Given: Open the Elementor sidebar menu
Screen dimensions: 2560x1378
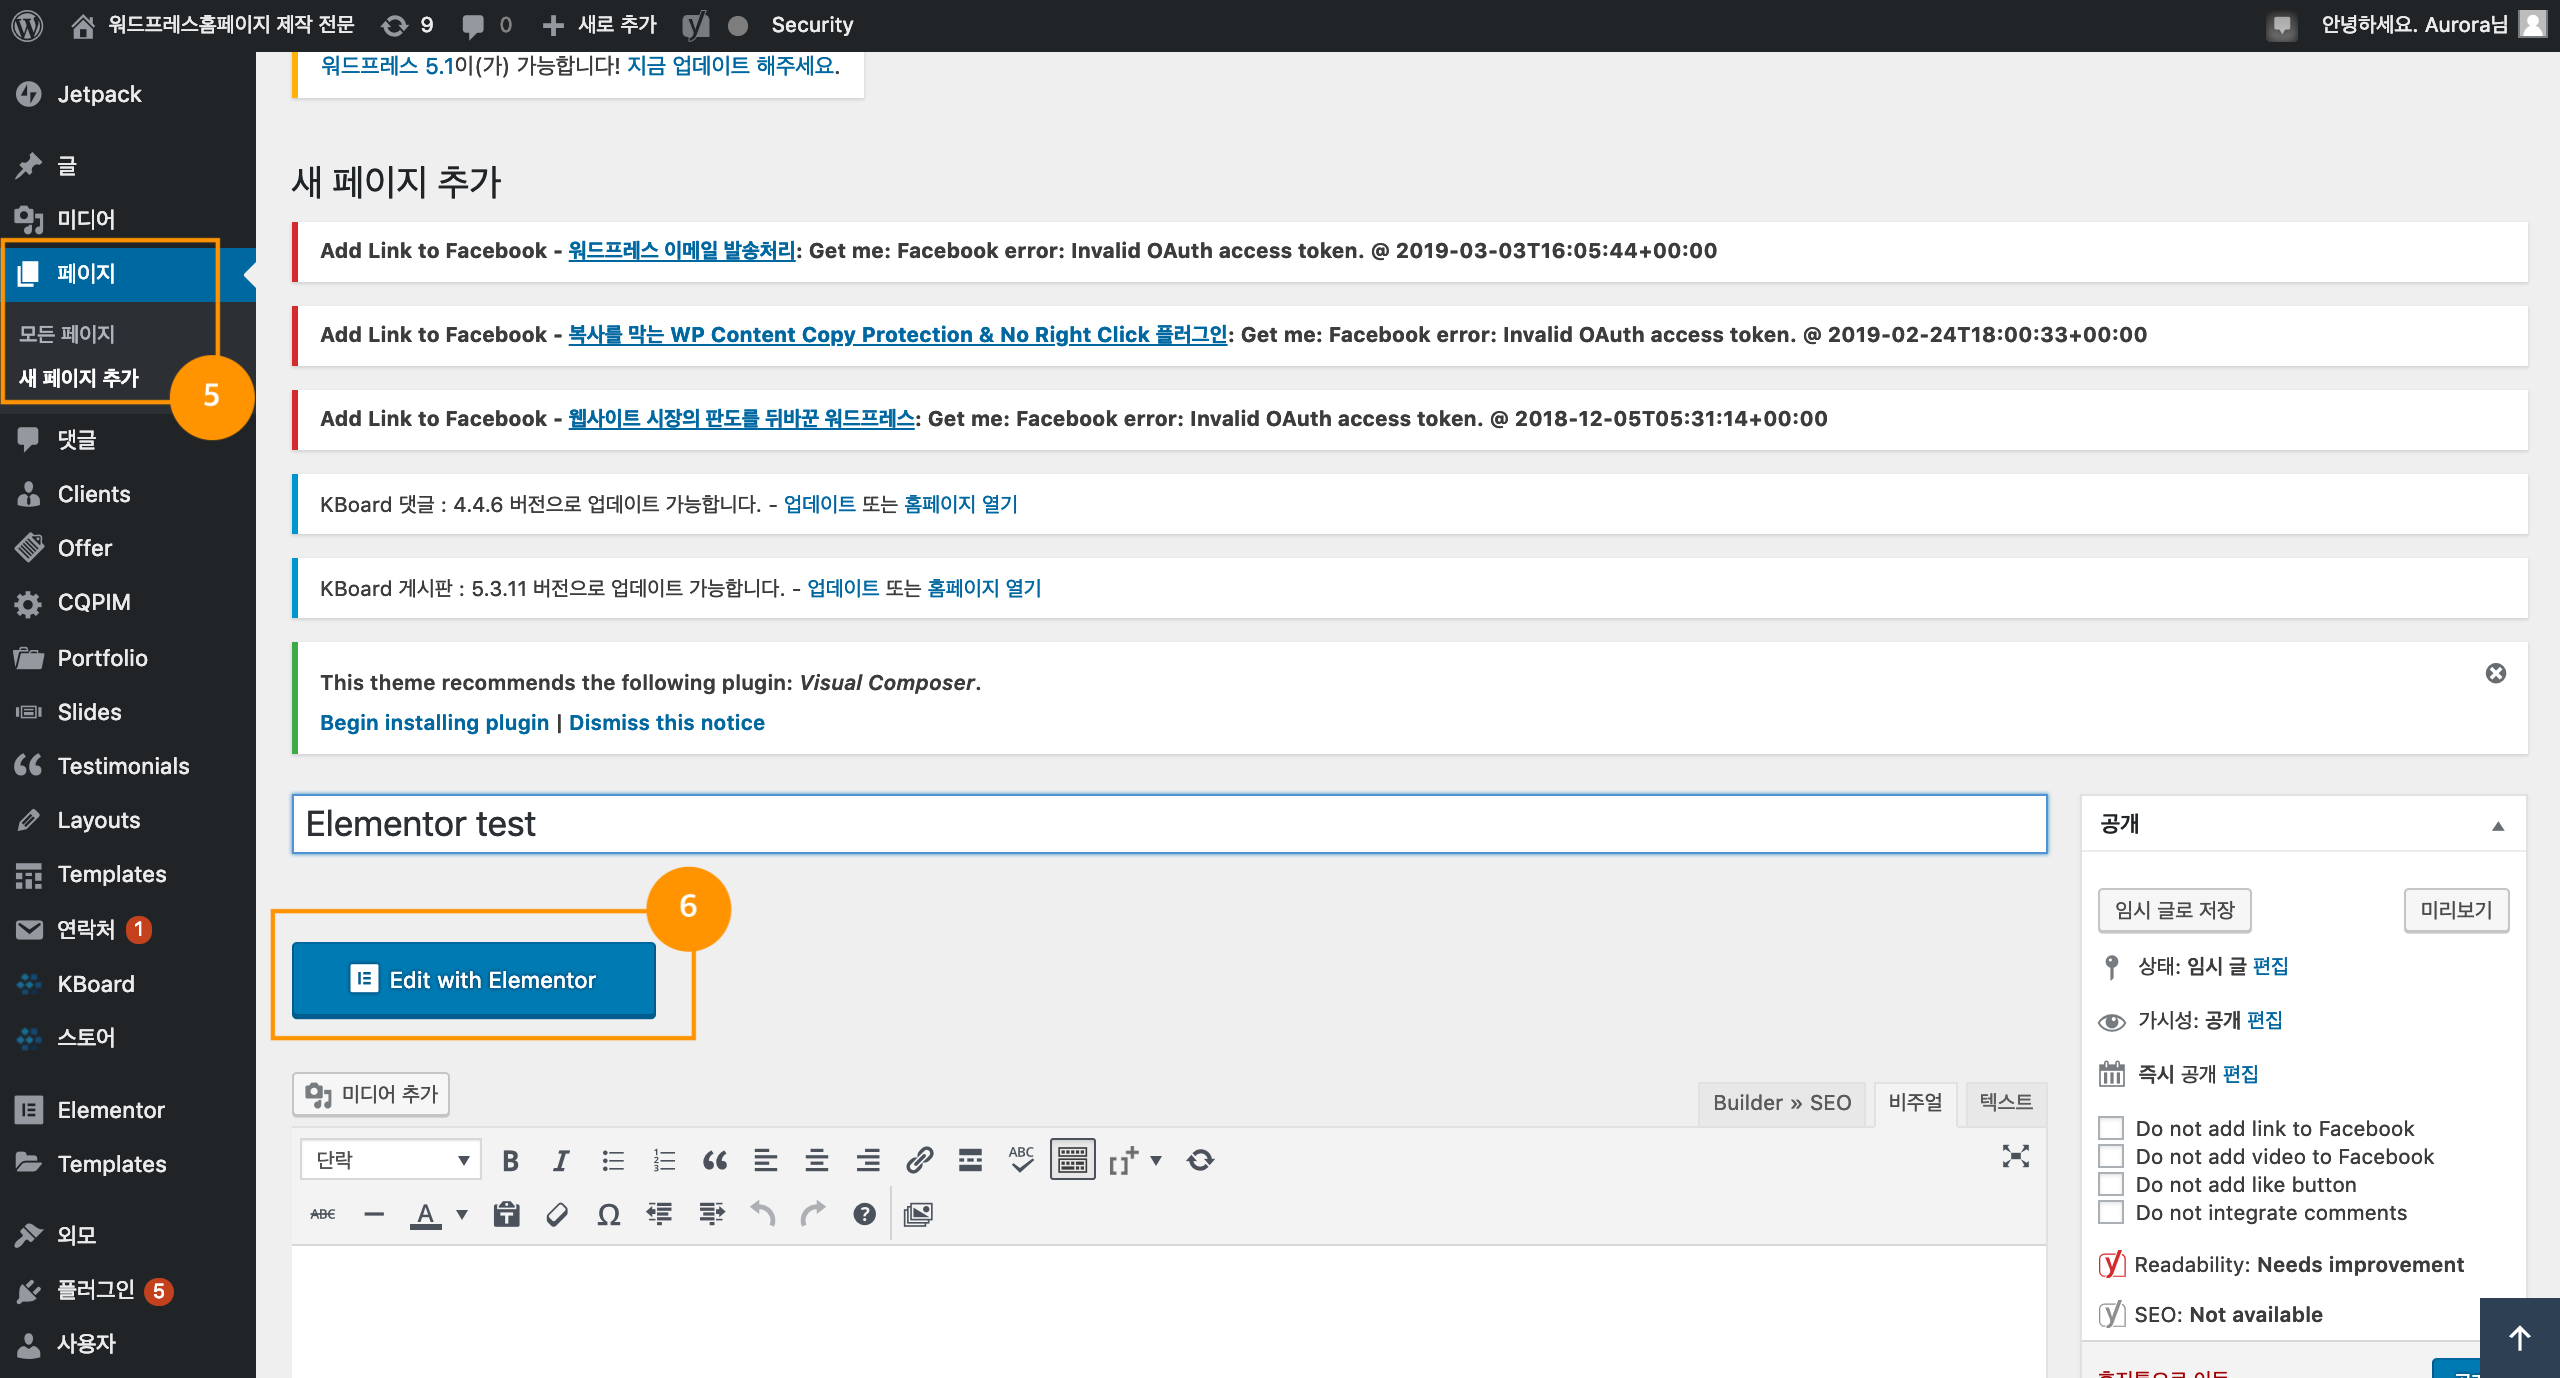Looking at the screenshot, I should point(110,1110).
